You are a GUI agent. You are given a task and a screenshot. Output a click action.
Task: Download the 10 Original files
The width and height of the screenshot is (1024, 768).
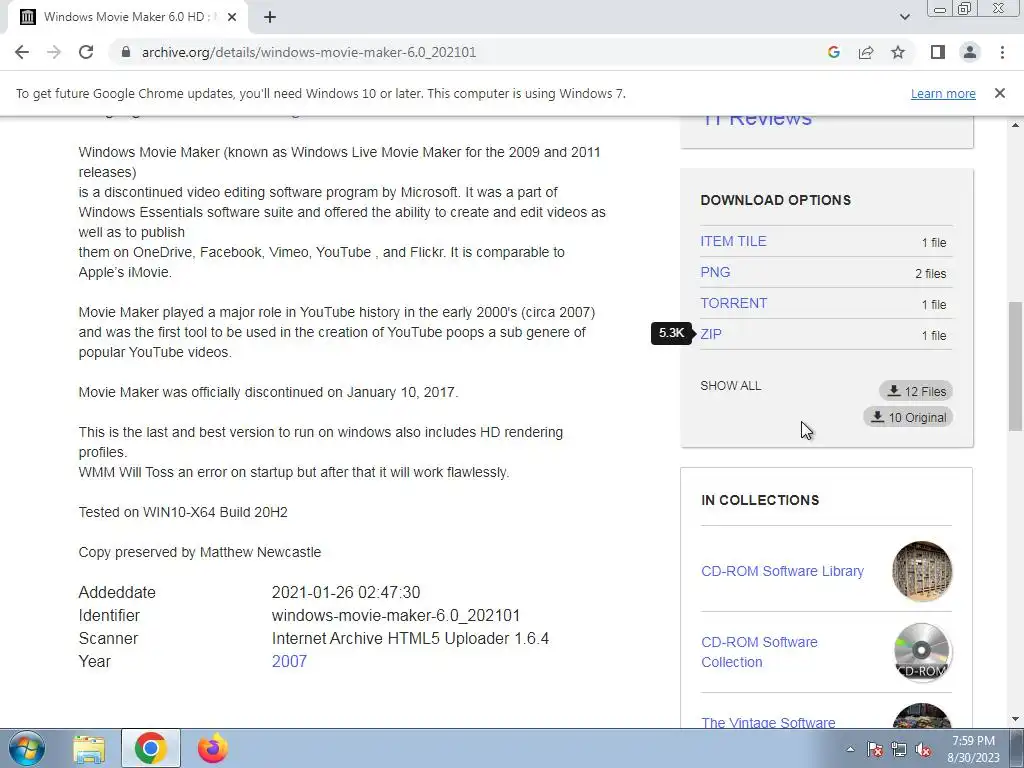(x=908, y=417)
